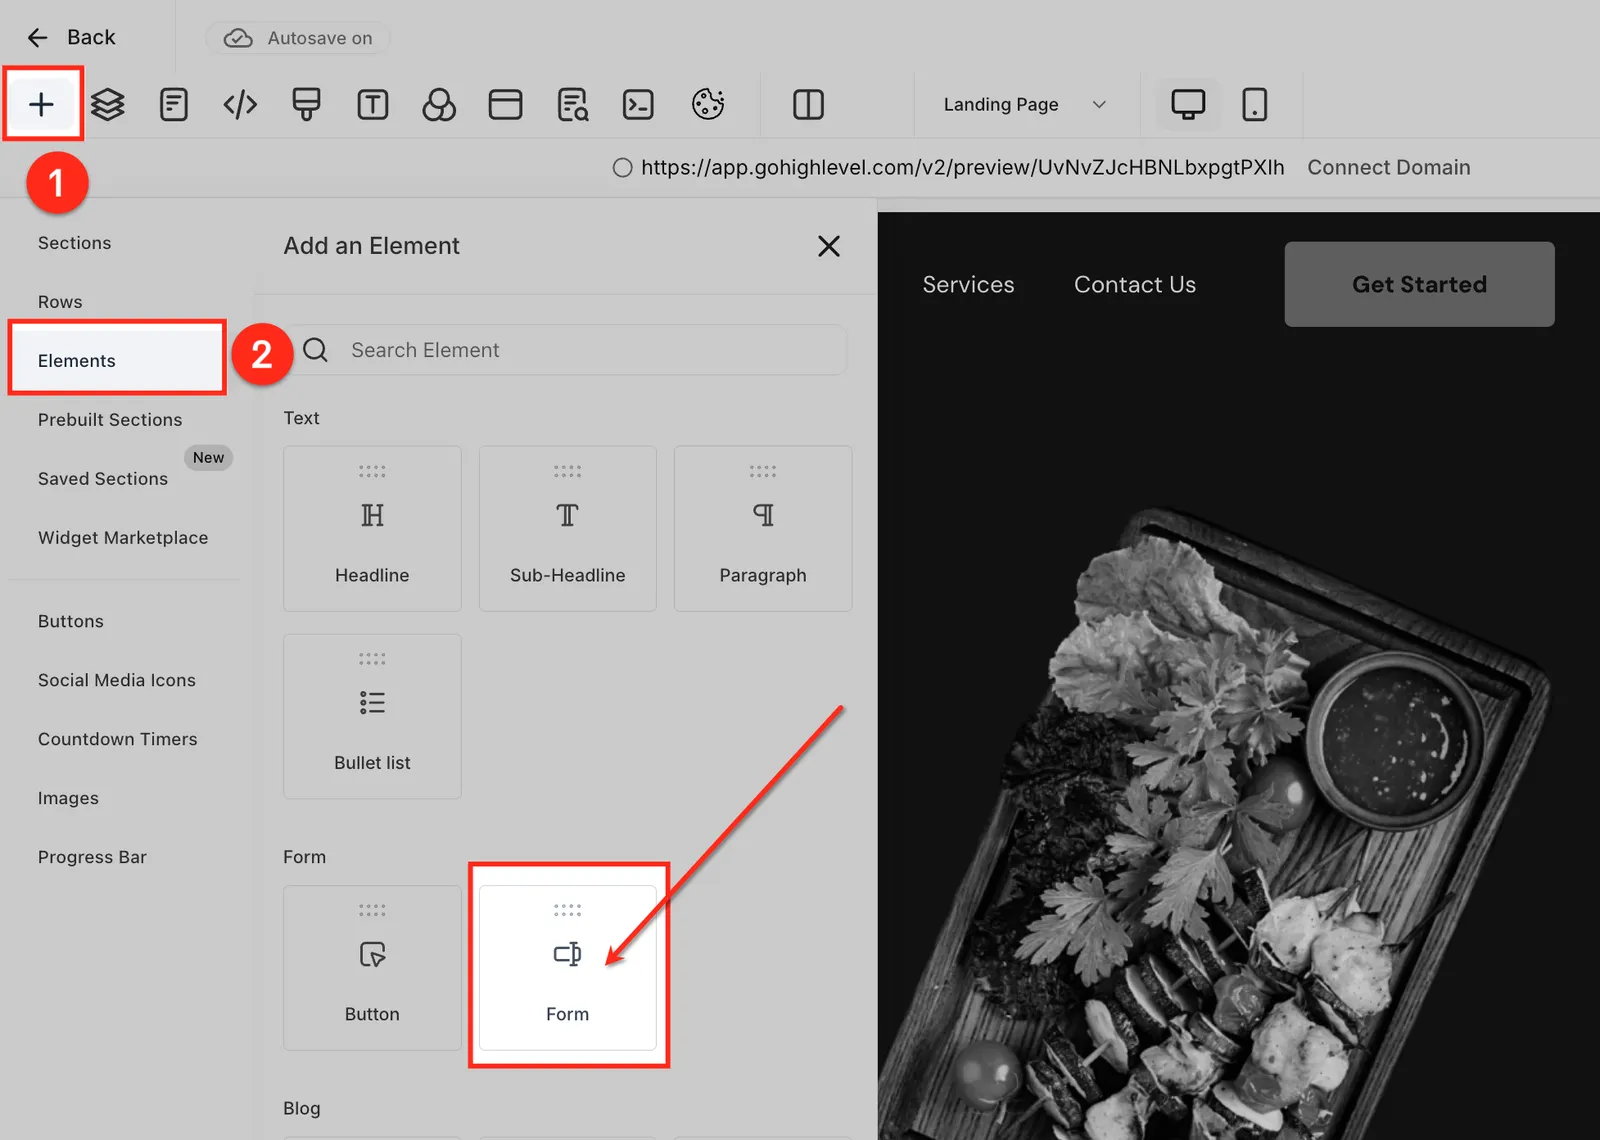The width and height of the screenshot is (1600, 1140).
Task: Expand the Landing Page dropdown
Action: pos(1025,104)
